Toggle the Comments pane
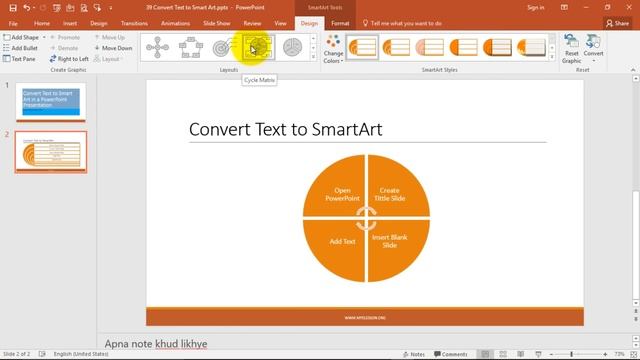 [x=451, y=354]
